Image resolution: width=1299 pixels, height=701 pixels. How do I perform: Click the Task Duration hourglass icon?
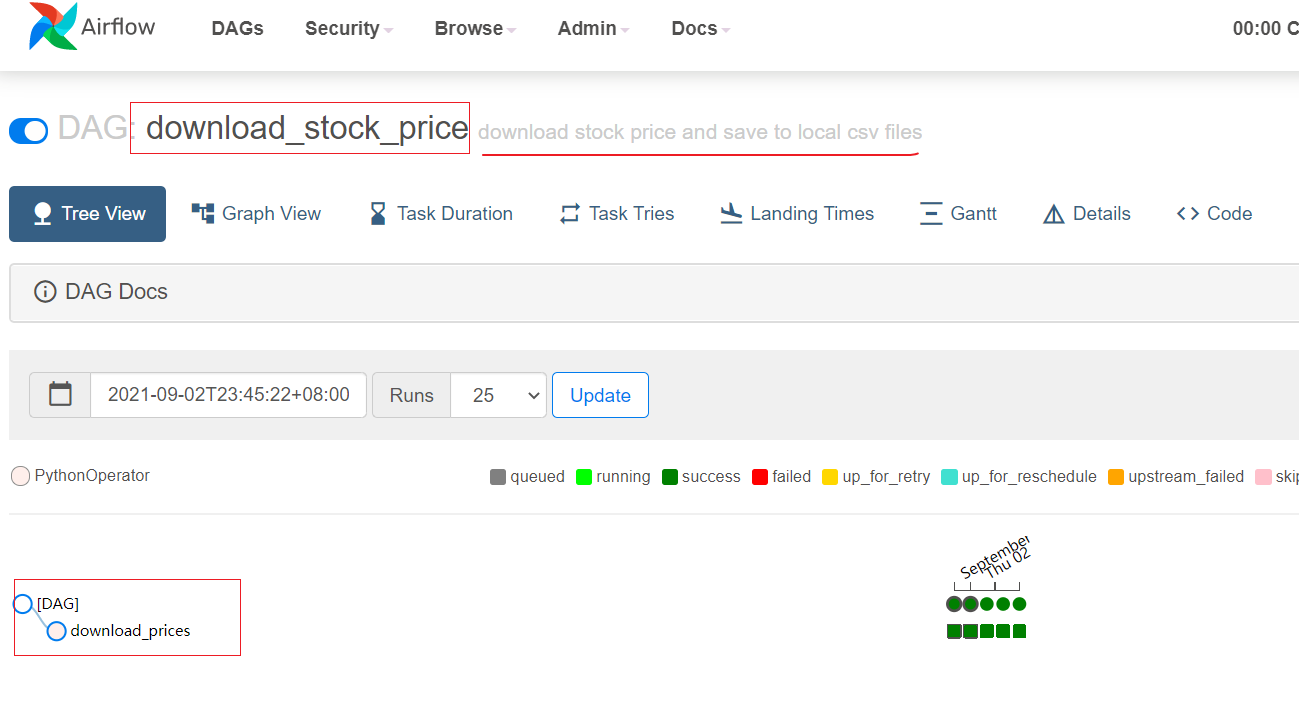pyautogui.click(x=378, y=213)
